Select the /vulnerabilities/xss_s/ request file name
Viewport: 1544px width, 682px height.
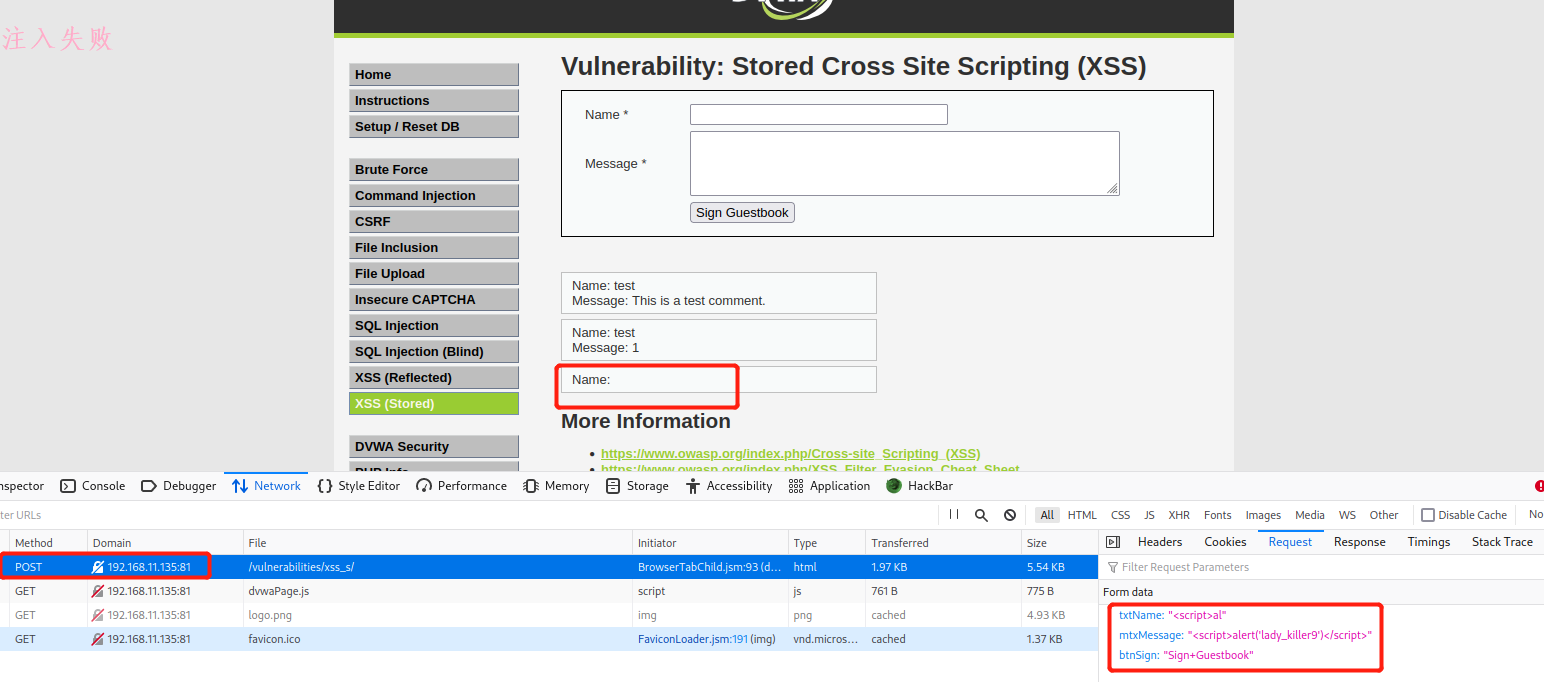301,567
